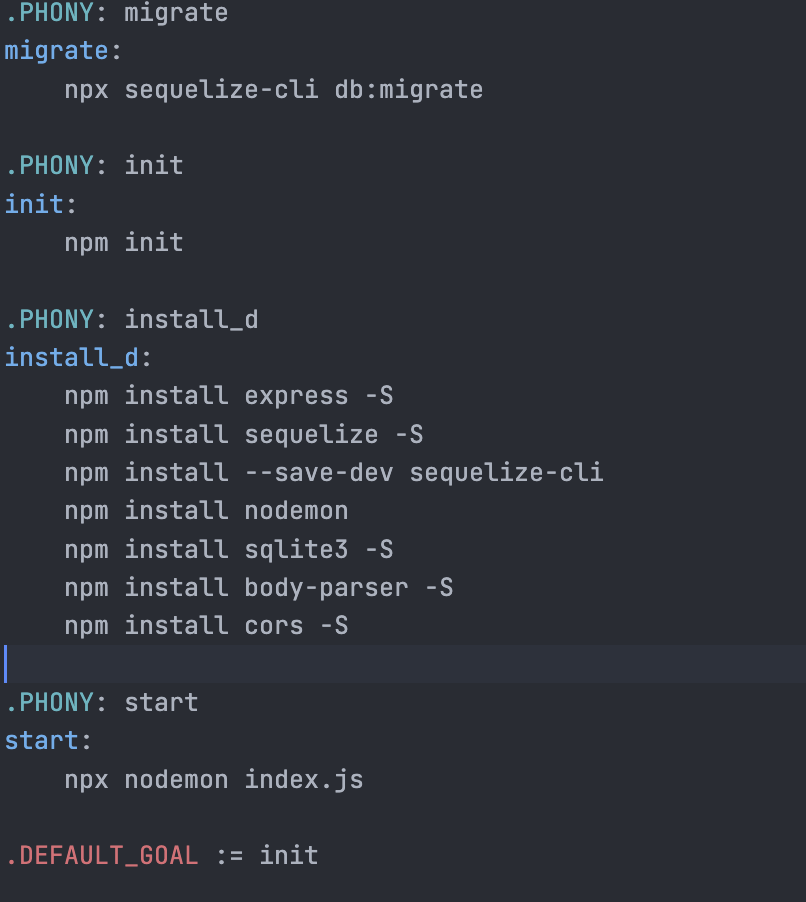
Task: Click the 'npm install sequelize -S' line
Action: (x=243, y=435)
